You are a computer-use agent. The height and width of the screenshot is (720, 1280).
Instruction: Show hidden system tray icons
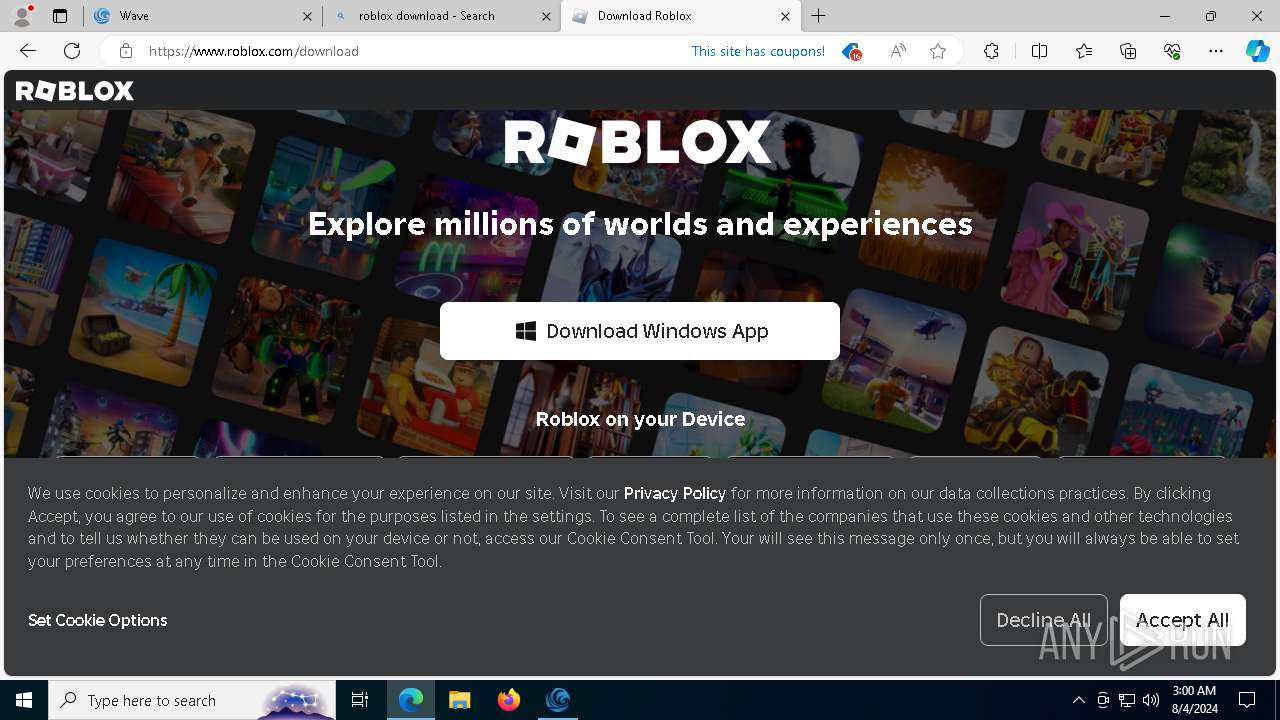[x=1078, y=700]
